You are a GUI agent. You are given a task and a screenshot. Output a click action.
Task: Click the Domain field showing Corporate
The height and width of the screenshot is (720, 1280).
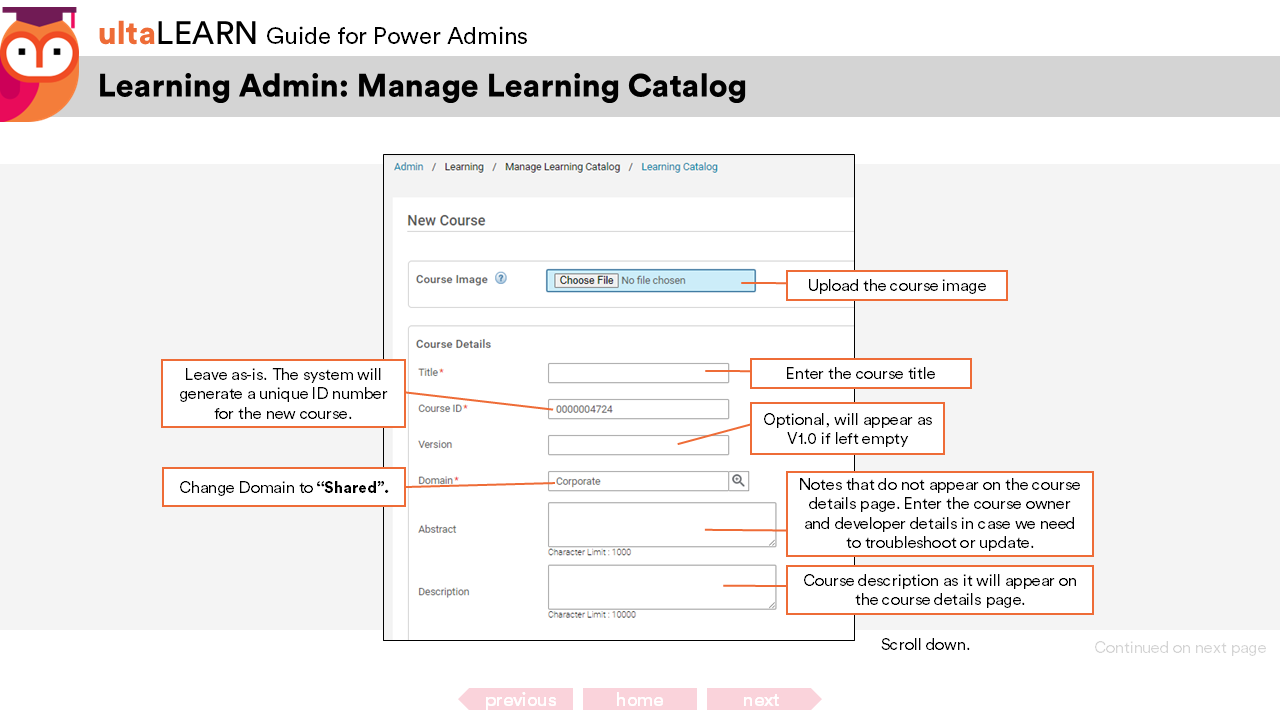638,481
